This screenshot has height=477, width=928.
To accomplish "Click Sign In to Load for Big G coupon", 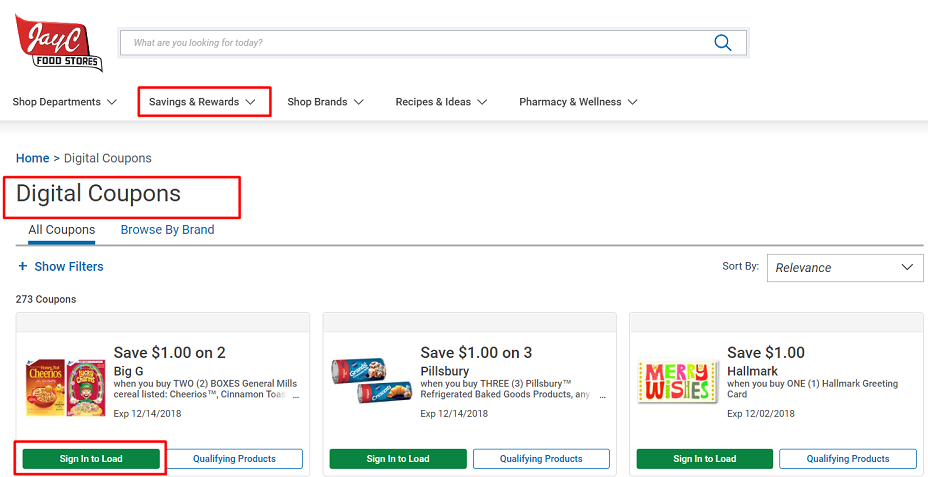I will tap(91, 459).
